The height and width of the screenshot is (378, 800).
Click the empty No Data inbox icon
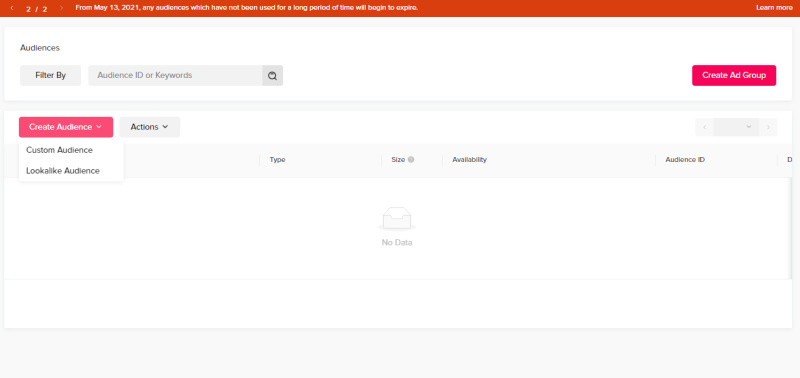click(397, 218)
